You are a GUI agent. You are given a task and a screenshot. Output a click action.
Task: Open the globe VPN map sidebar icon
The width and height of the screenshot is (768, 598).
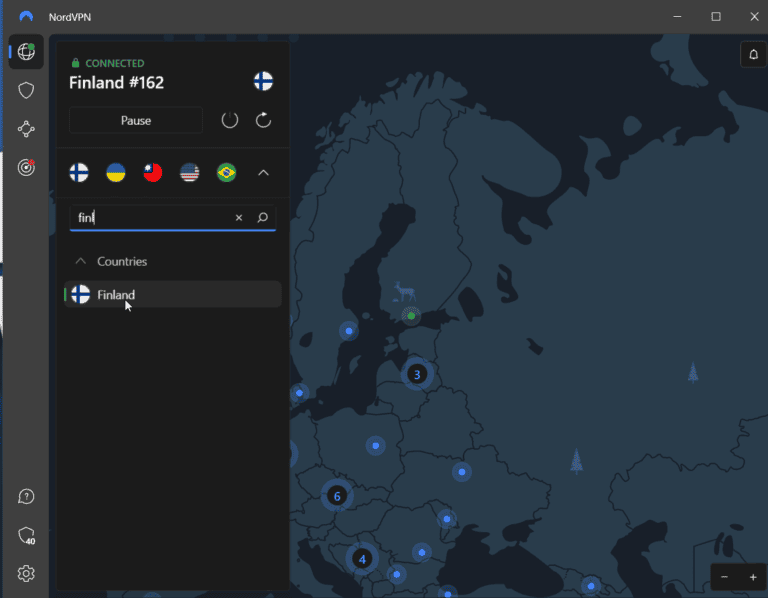(x=26, y=52)
